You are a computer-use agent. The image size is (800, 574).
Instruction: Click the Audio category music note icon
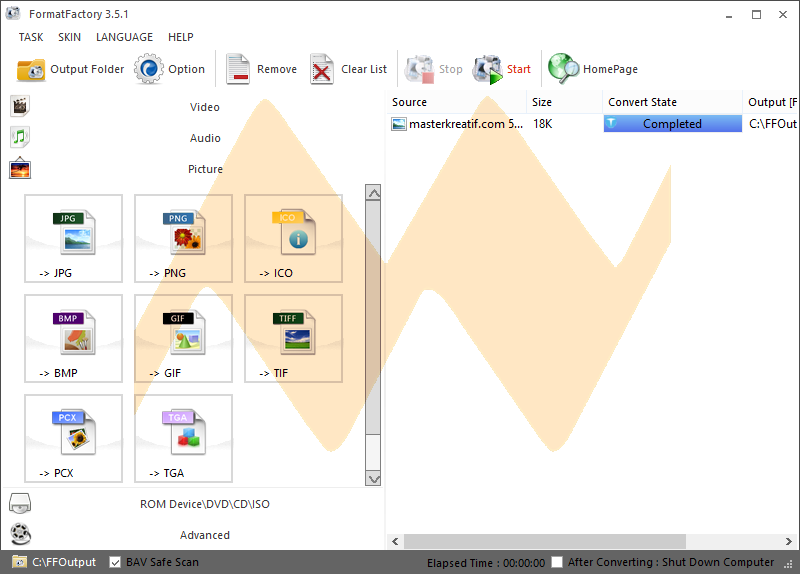pos(20,137)
